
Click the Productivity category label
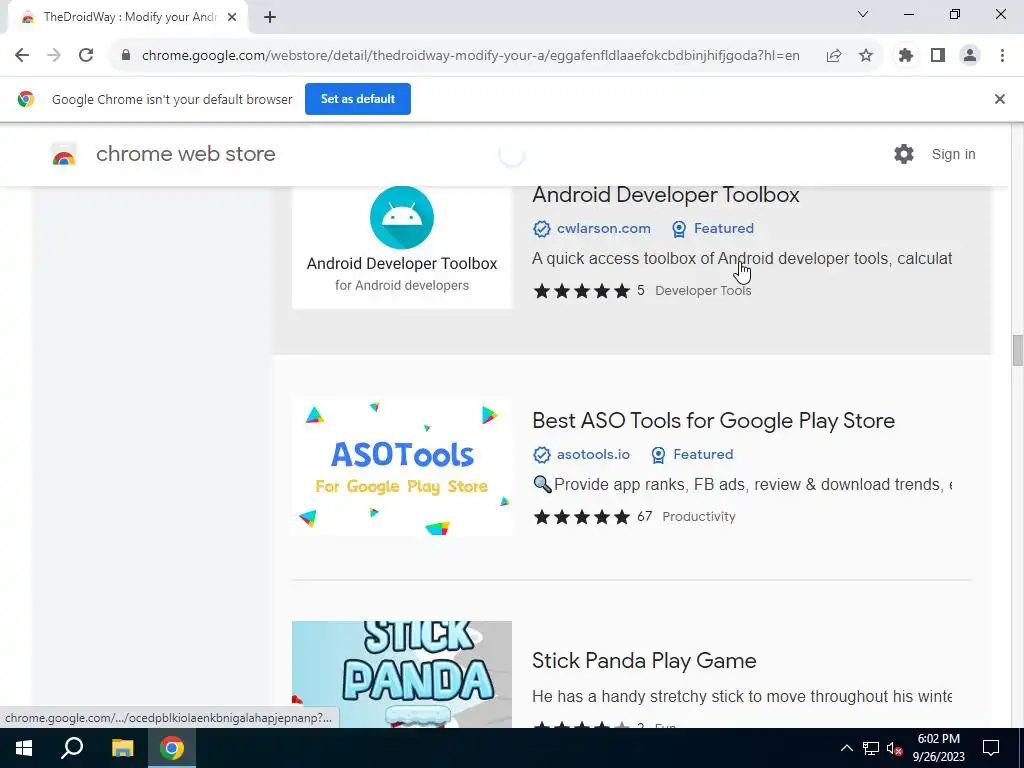(x=699, y=517)
